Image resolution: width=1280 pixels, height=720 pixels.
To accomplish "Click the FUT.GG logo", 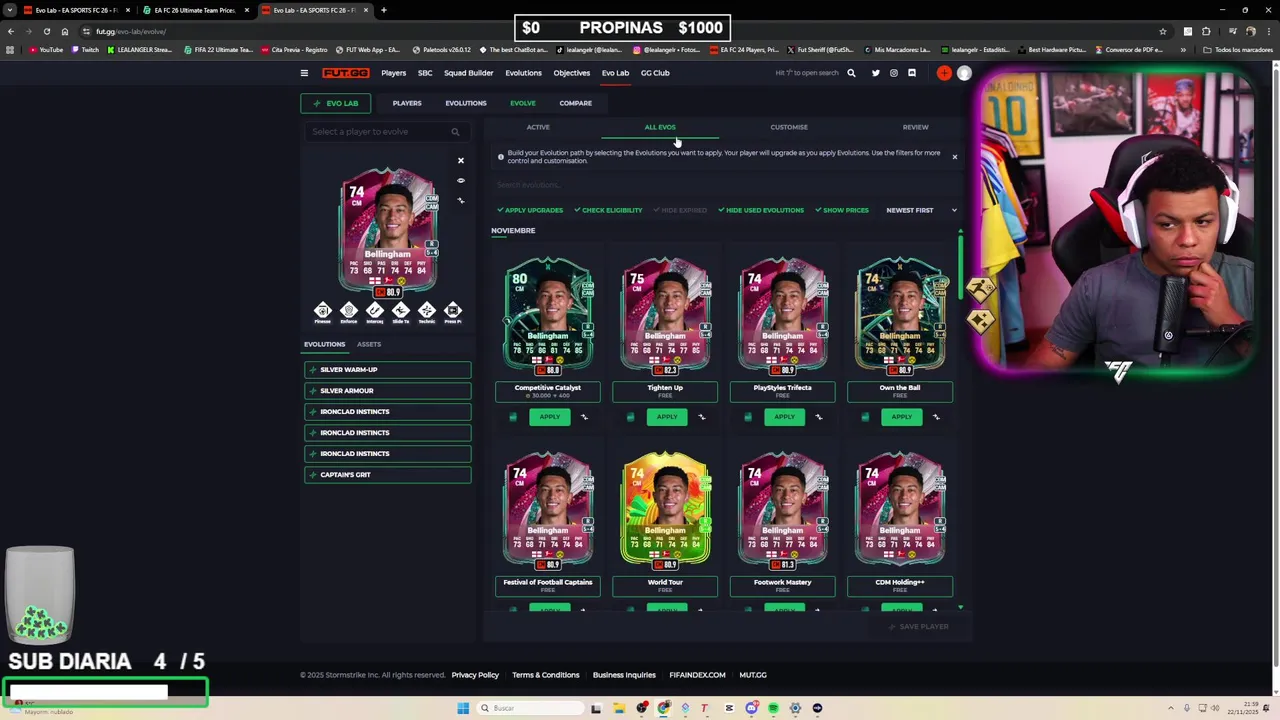I will pyautogui.click(x=345, y=73).
